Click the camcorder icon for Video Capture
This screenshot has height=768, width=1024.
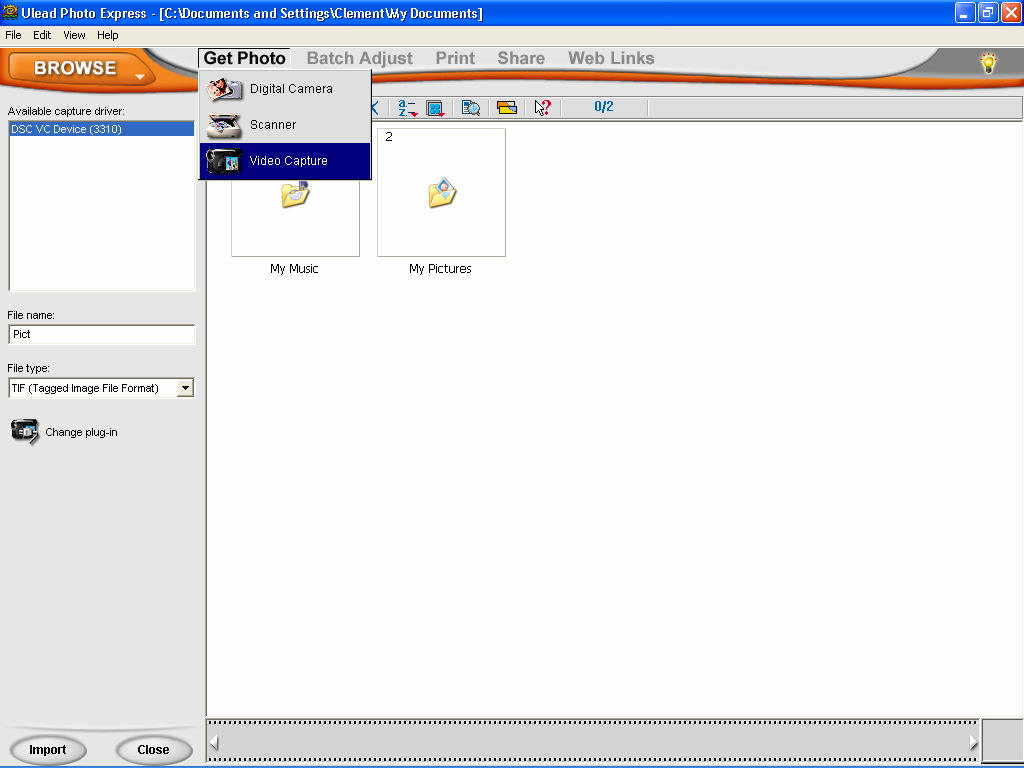coord(224,161)
